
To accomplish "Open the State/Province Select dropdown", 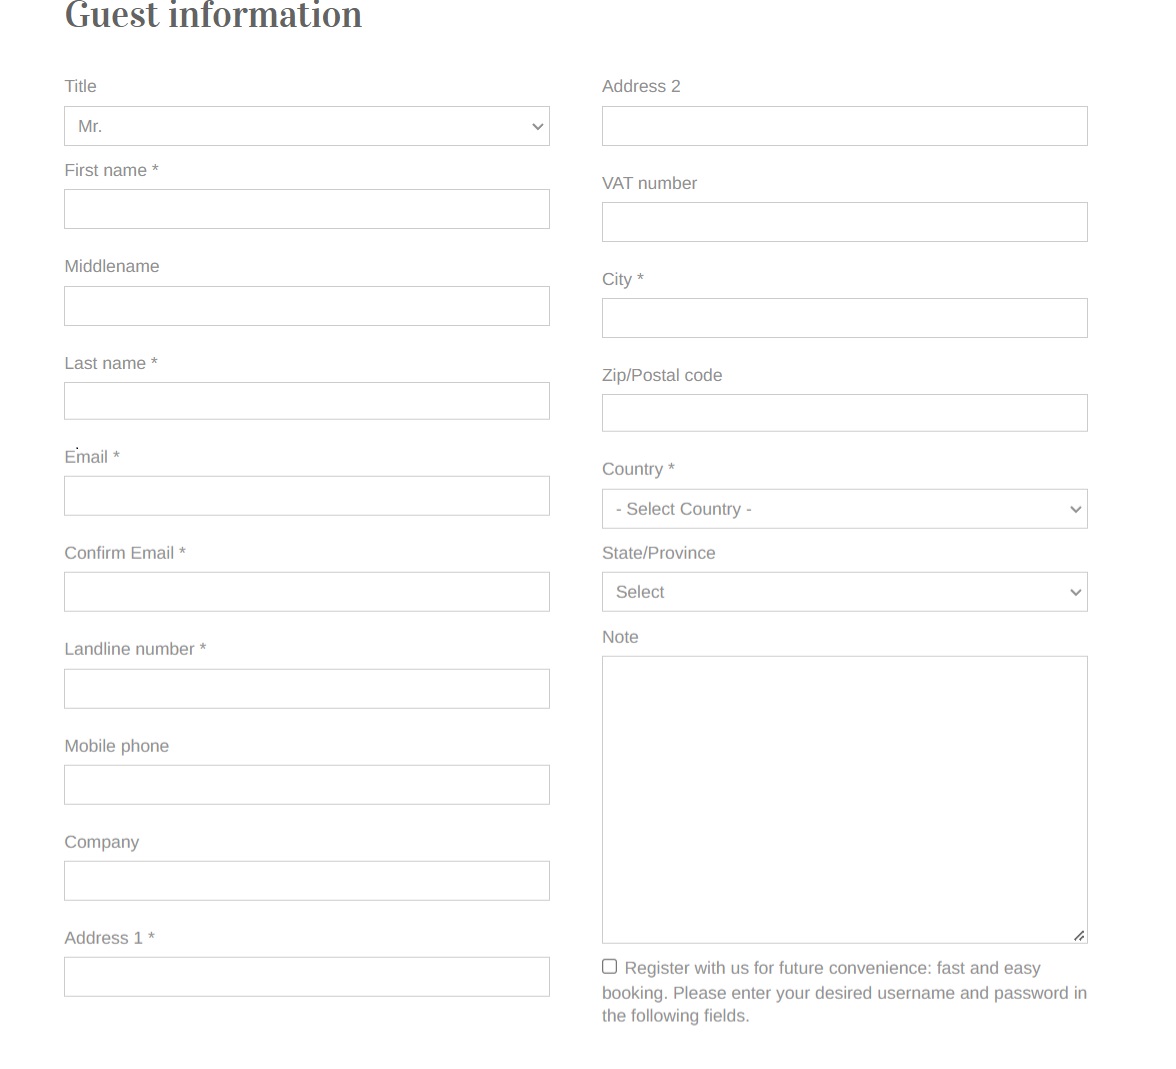I will 844,592.
